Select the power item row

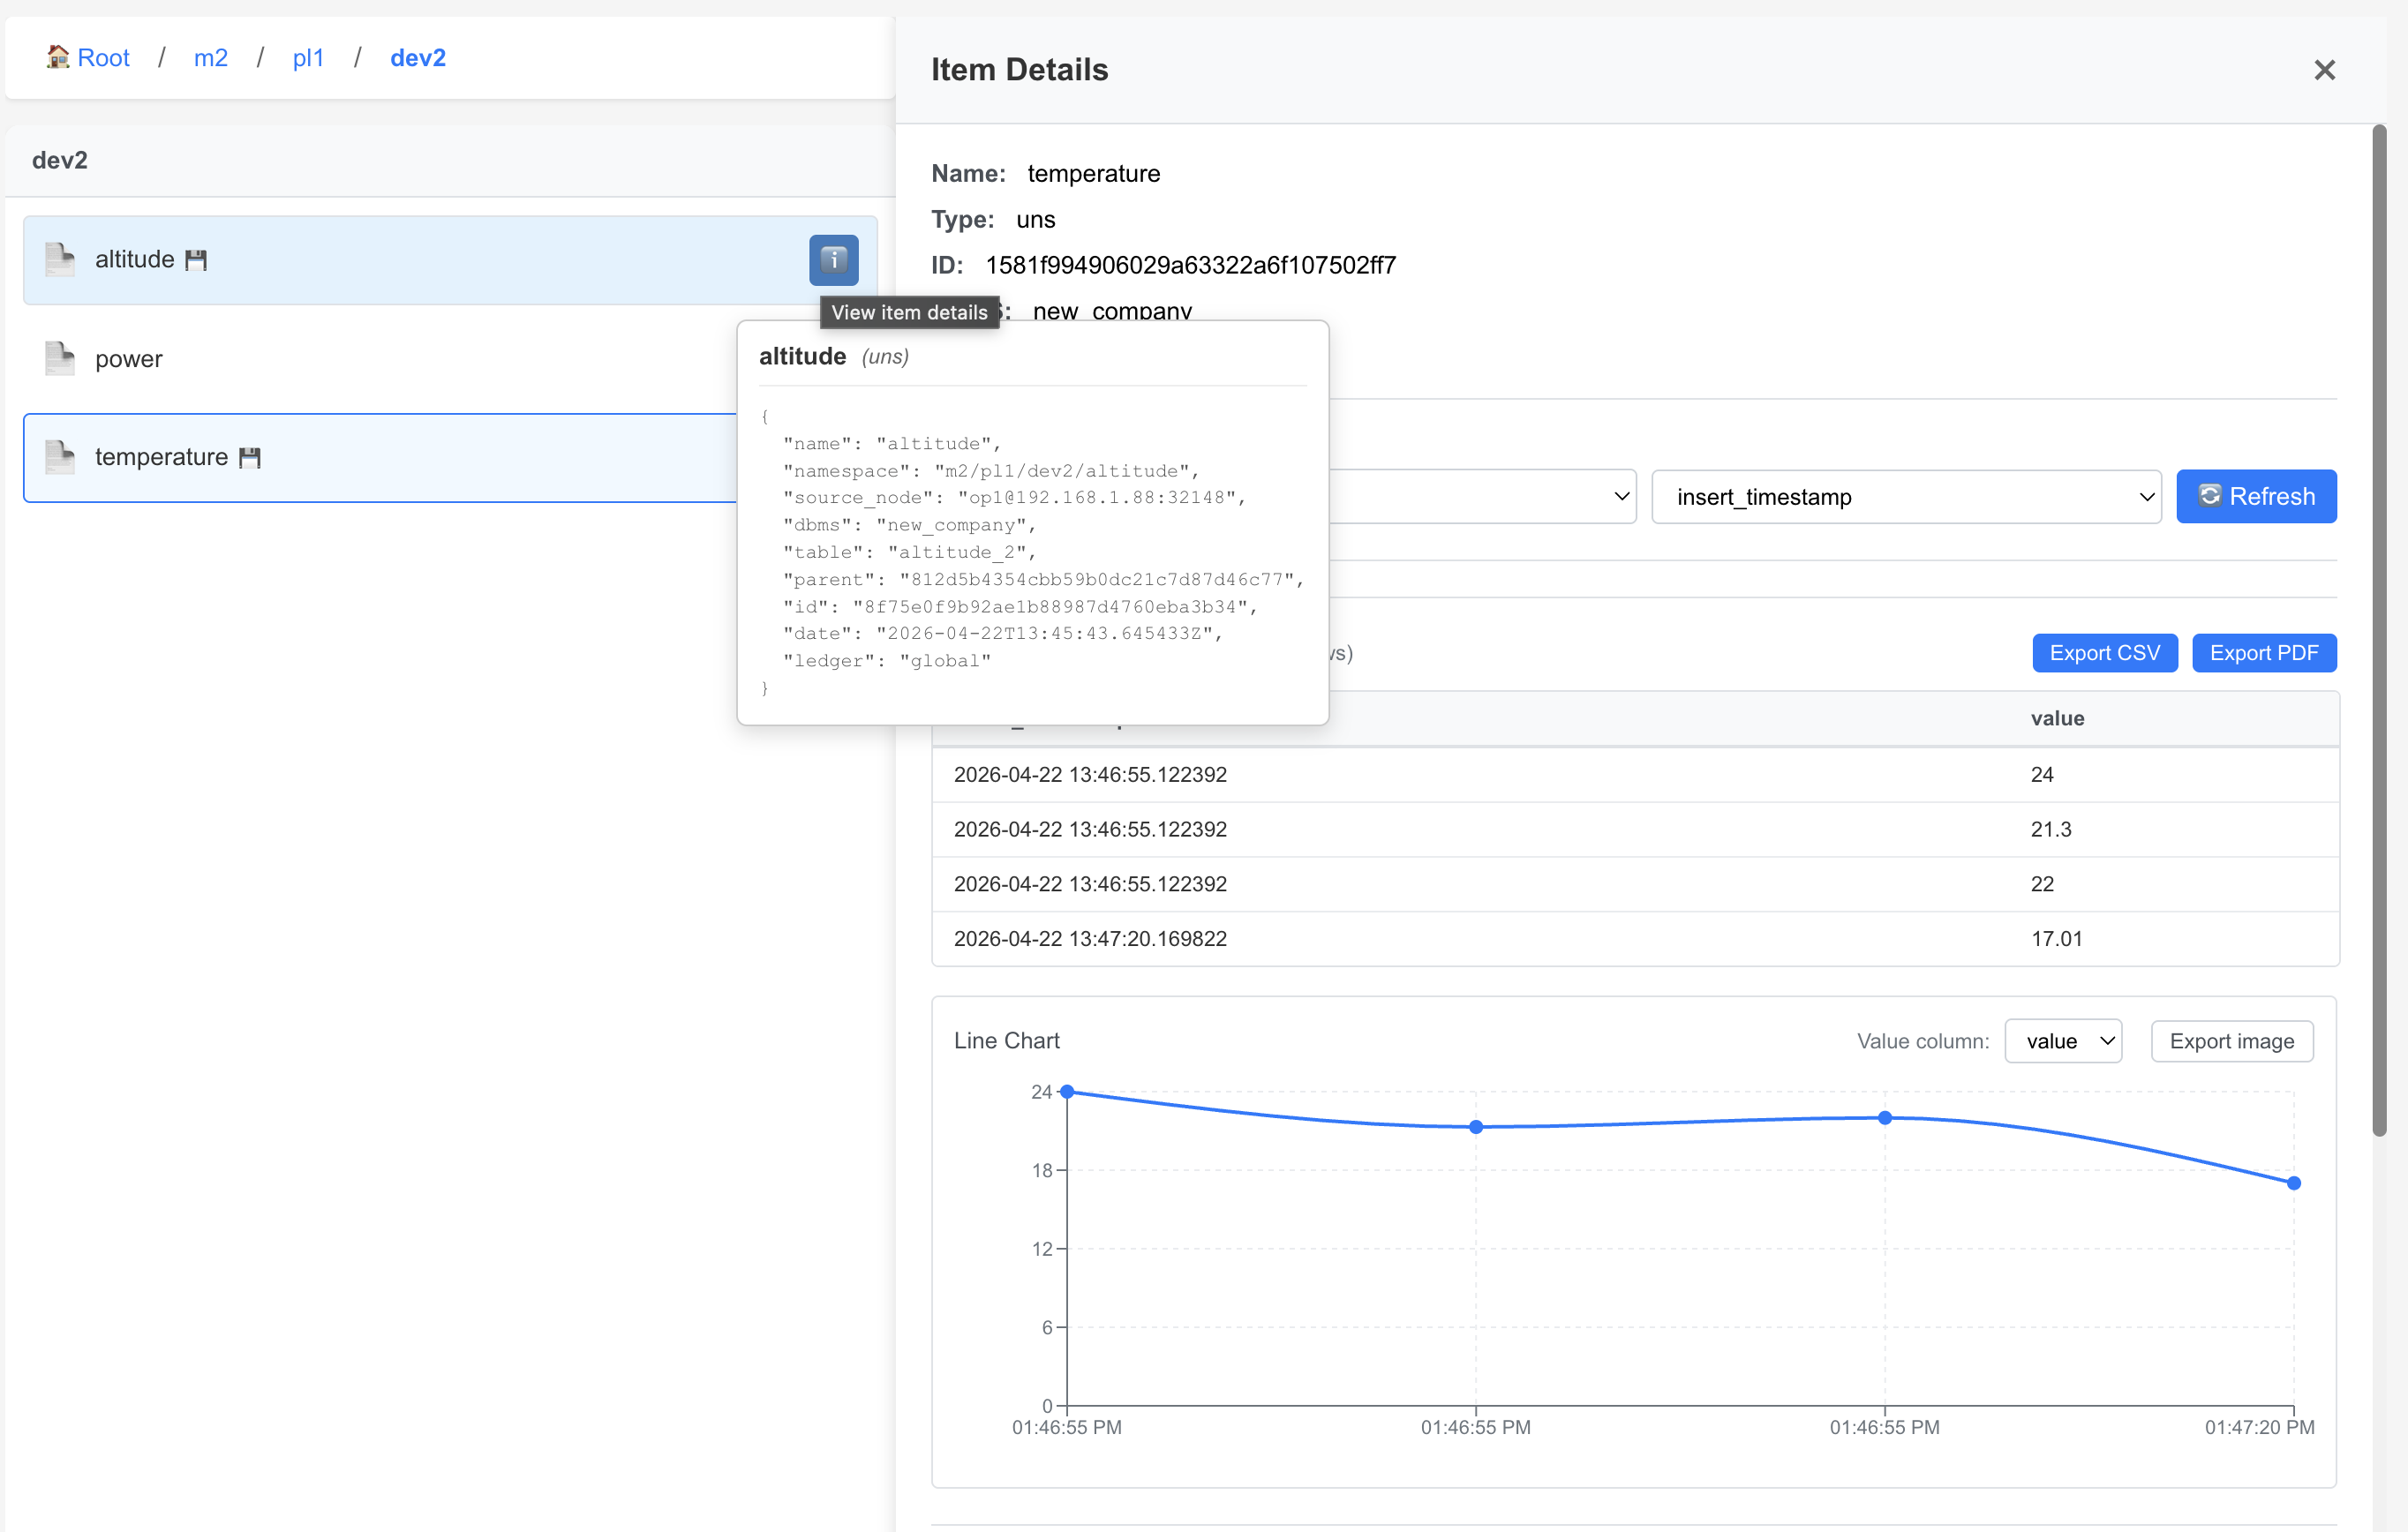(x=380, y=359)
